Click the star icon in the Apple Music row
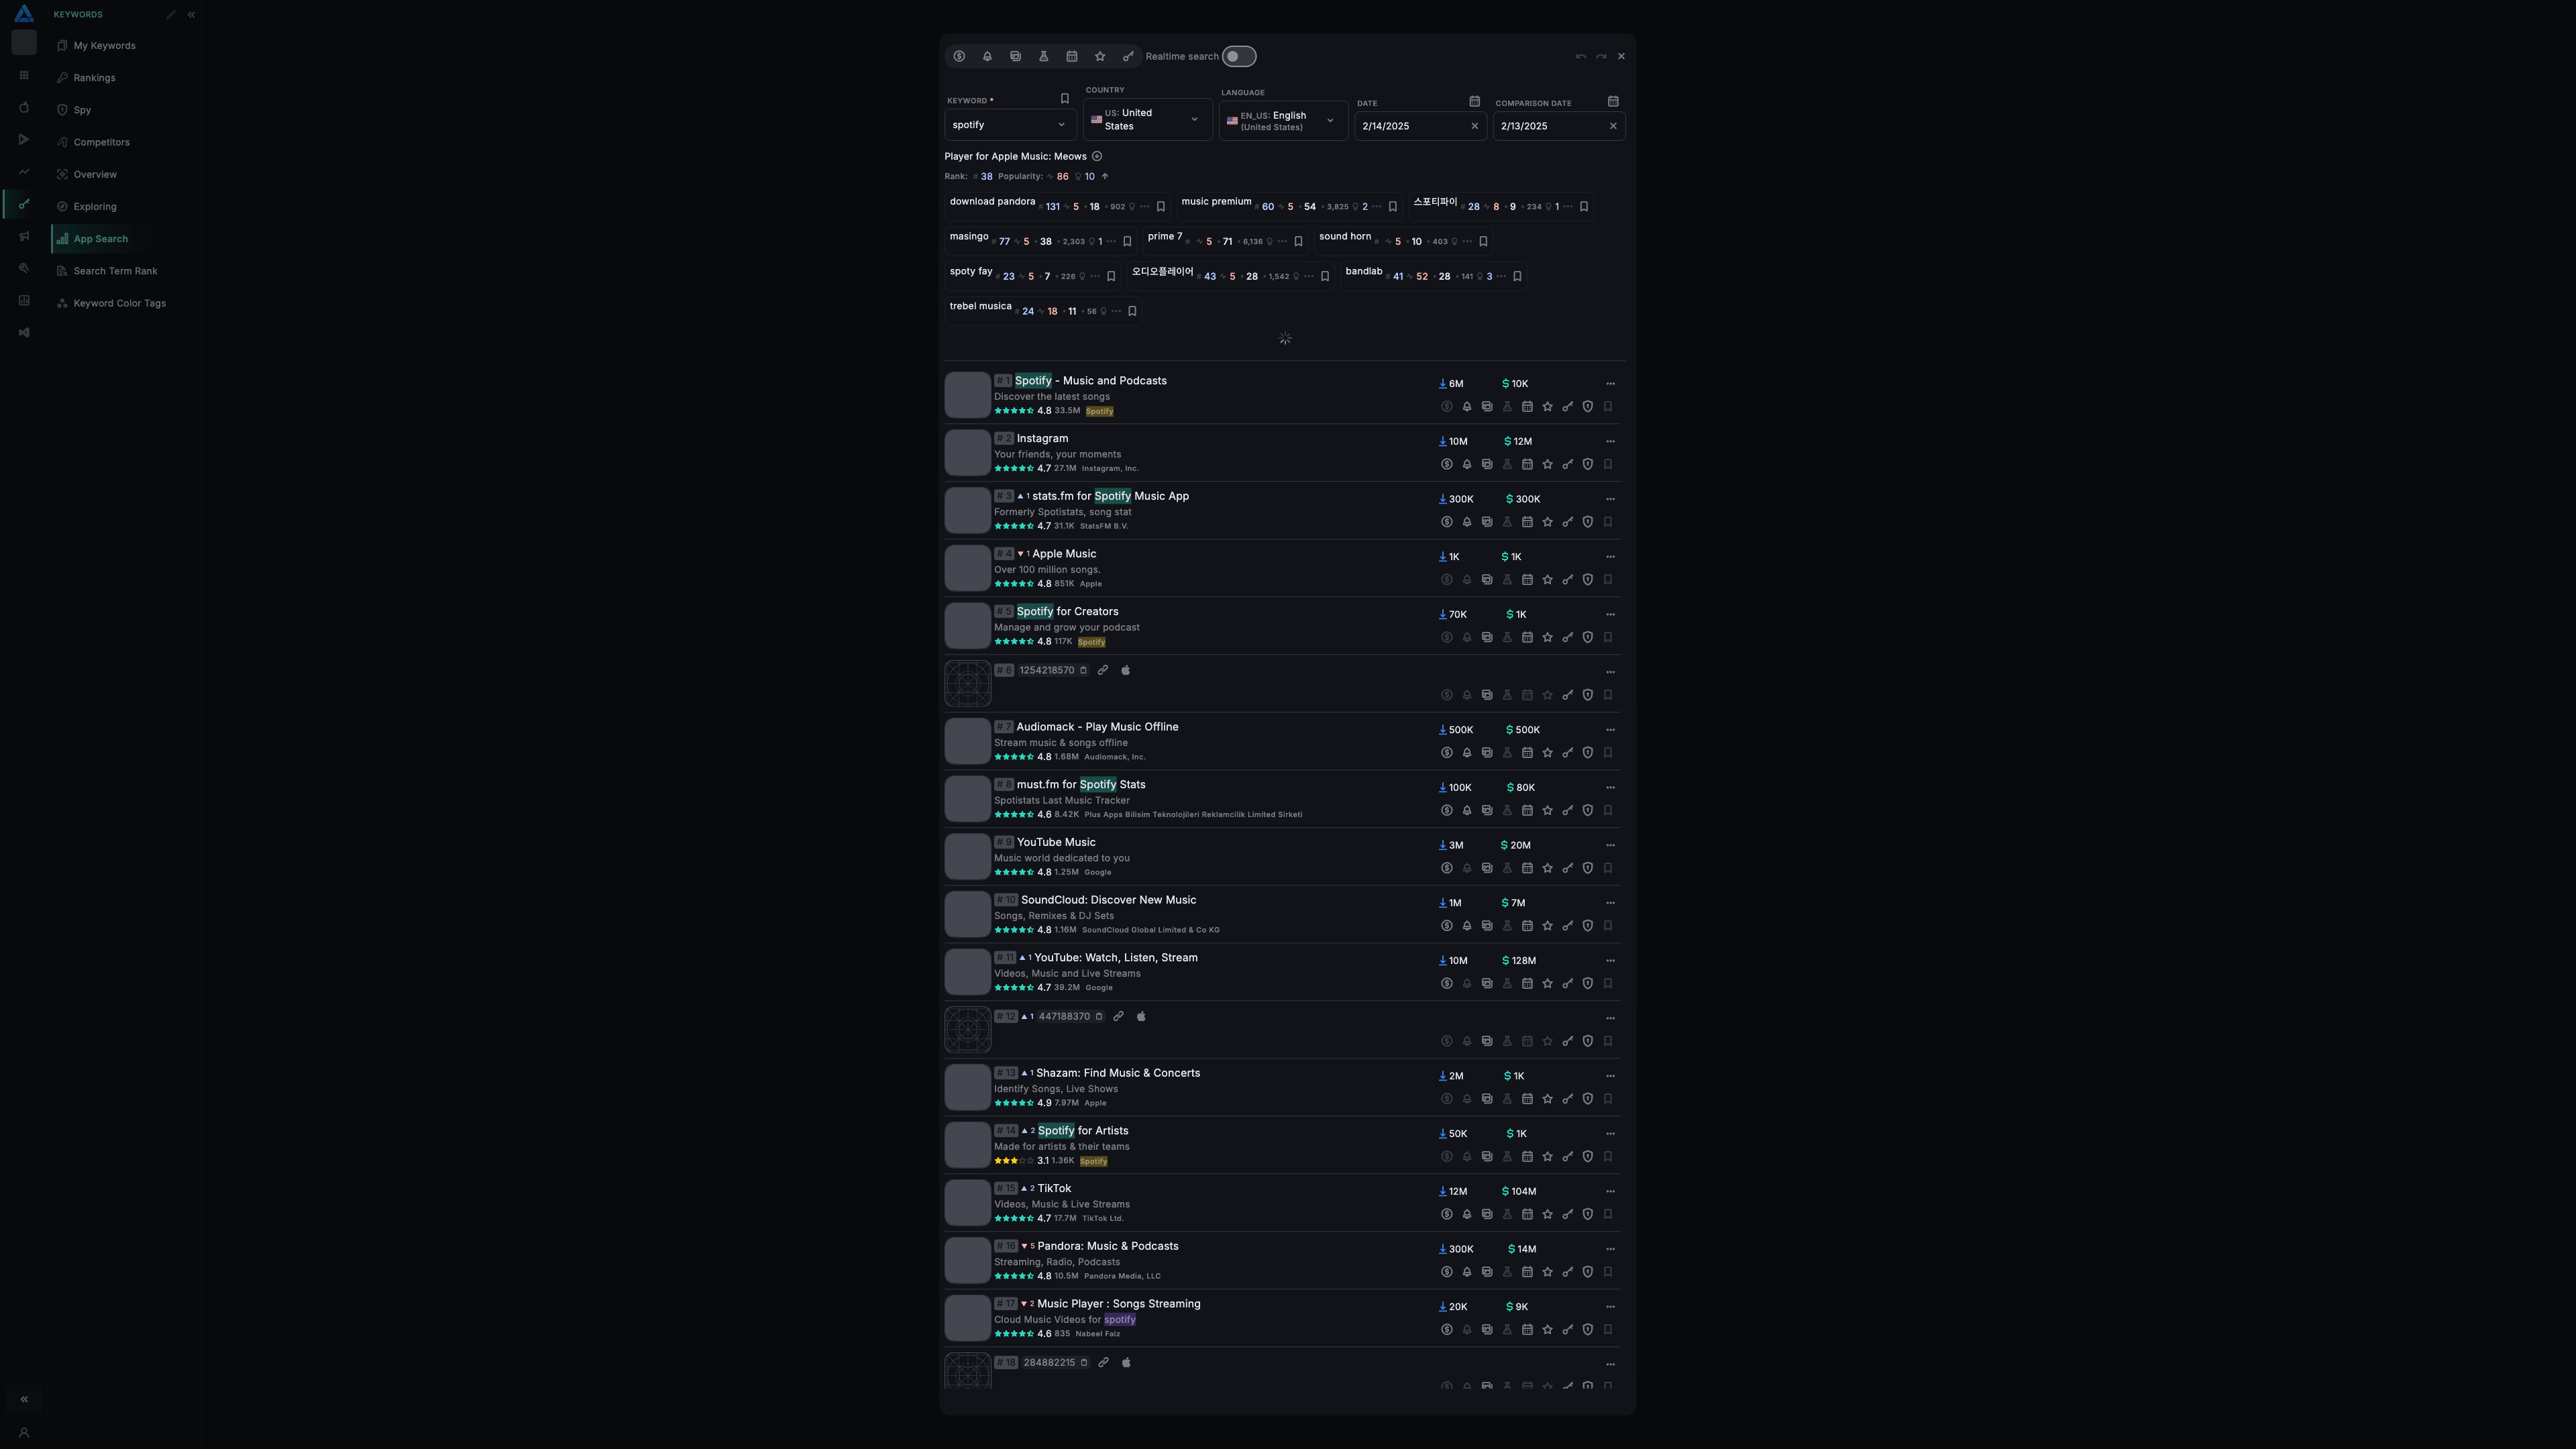The image size is (2576, 1449). (1548, 579)
